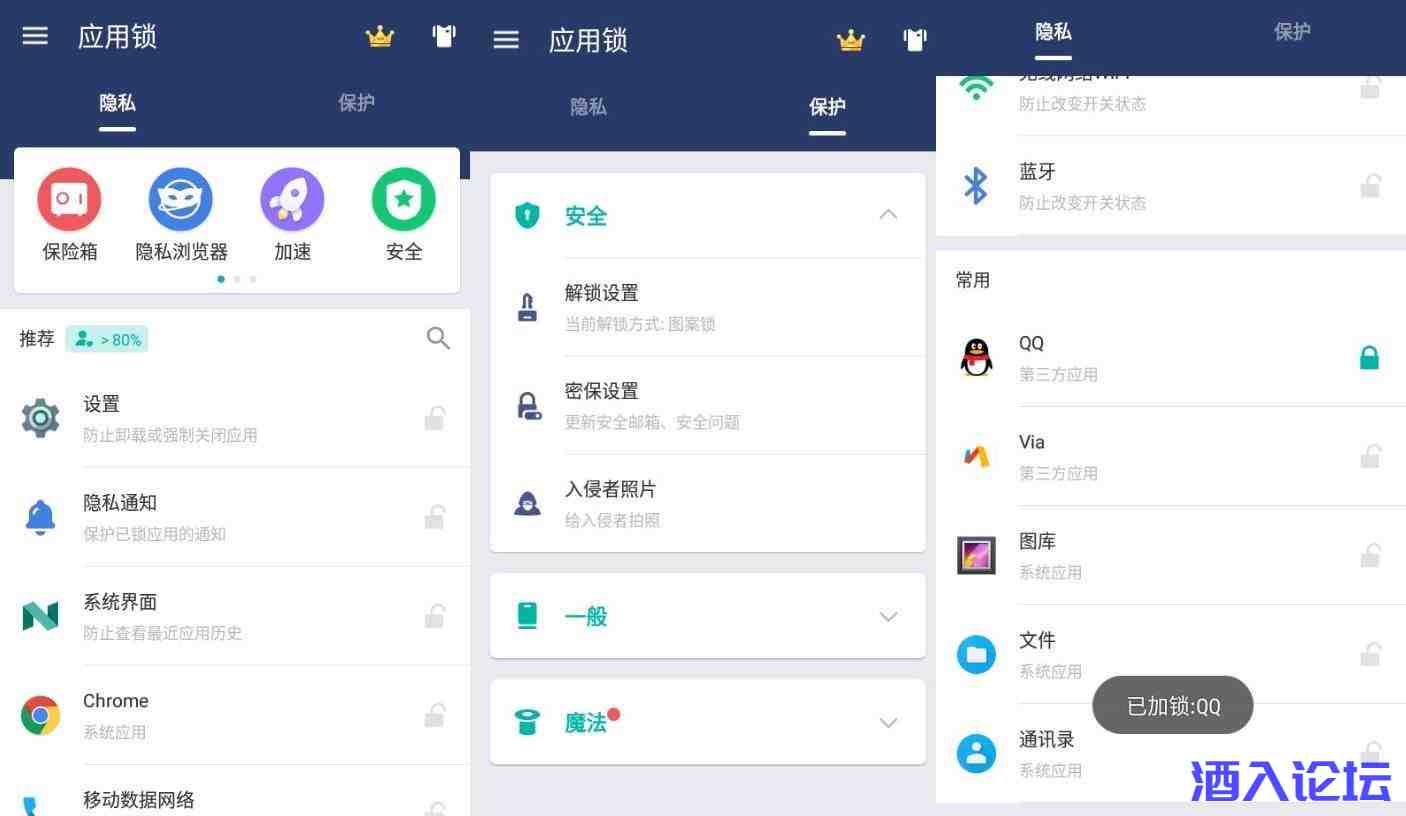Screen dimensions: 1406x816
Task: Open 解锁设置 unlock settings
Action: point(708,307)
